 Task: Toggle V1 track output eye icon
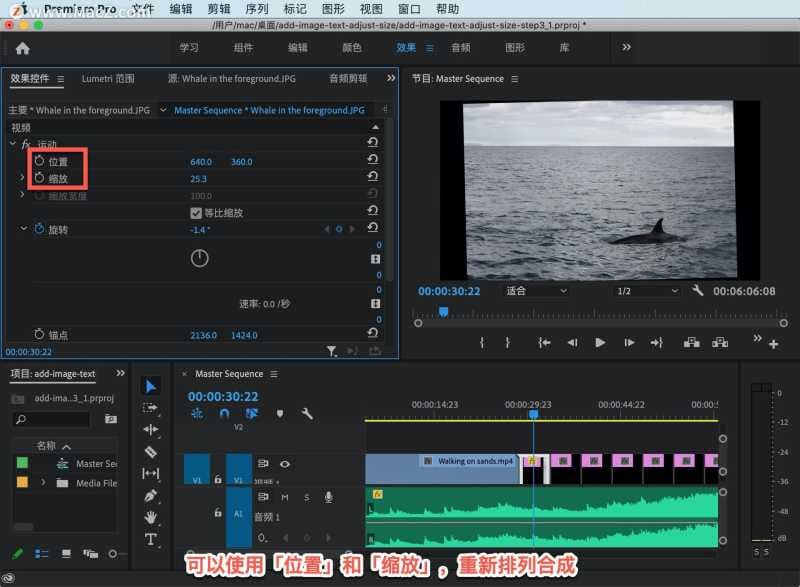[x=285, y=464]
